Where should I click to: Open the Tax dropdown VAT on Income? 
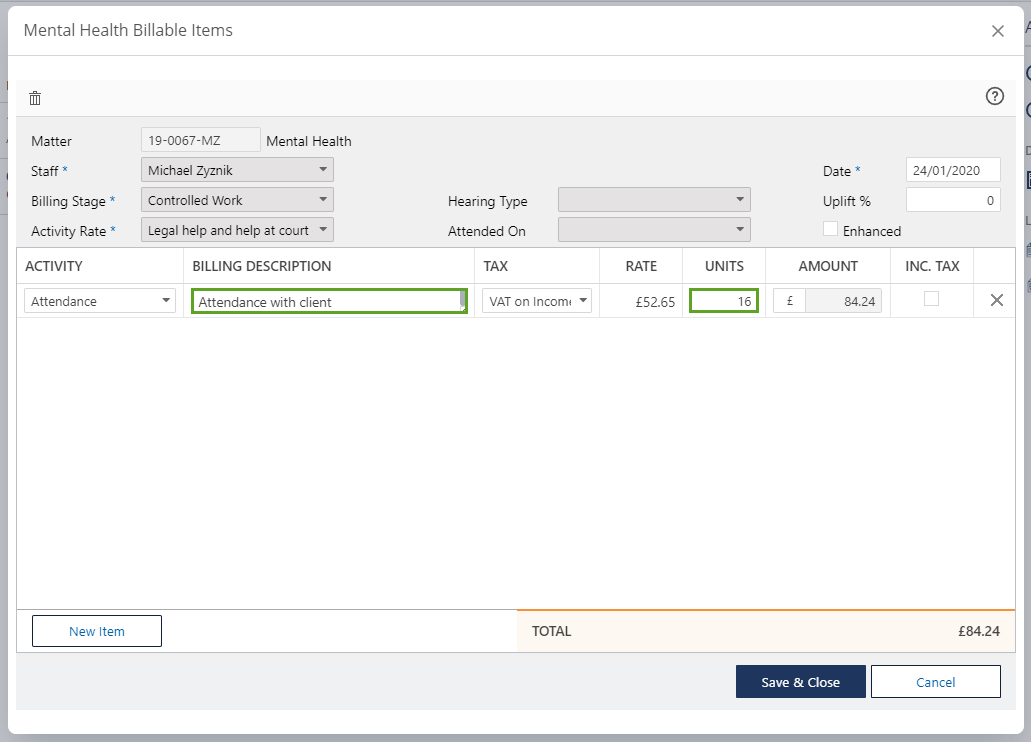point(537,301)
